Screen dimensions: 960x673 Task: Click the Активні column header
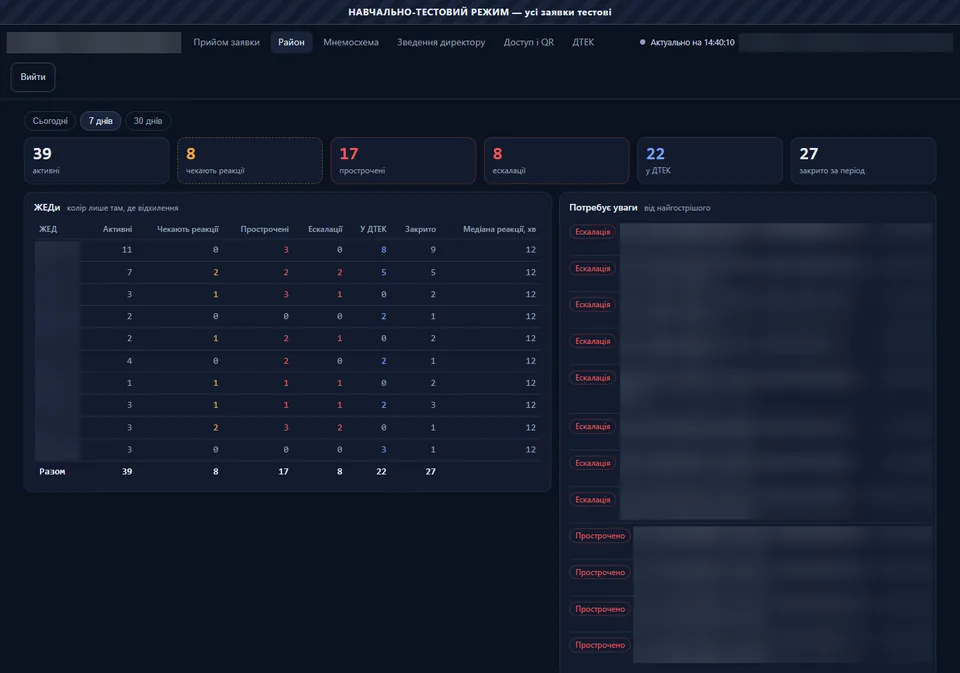click(118, 229)
